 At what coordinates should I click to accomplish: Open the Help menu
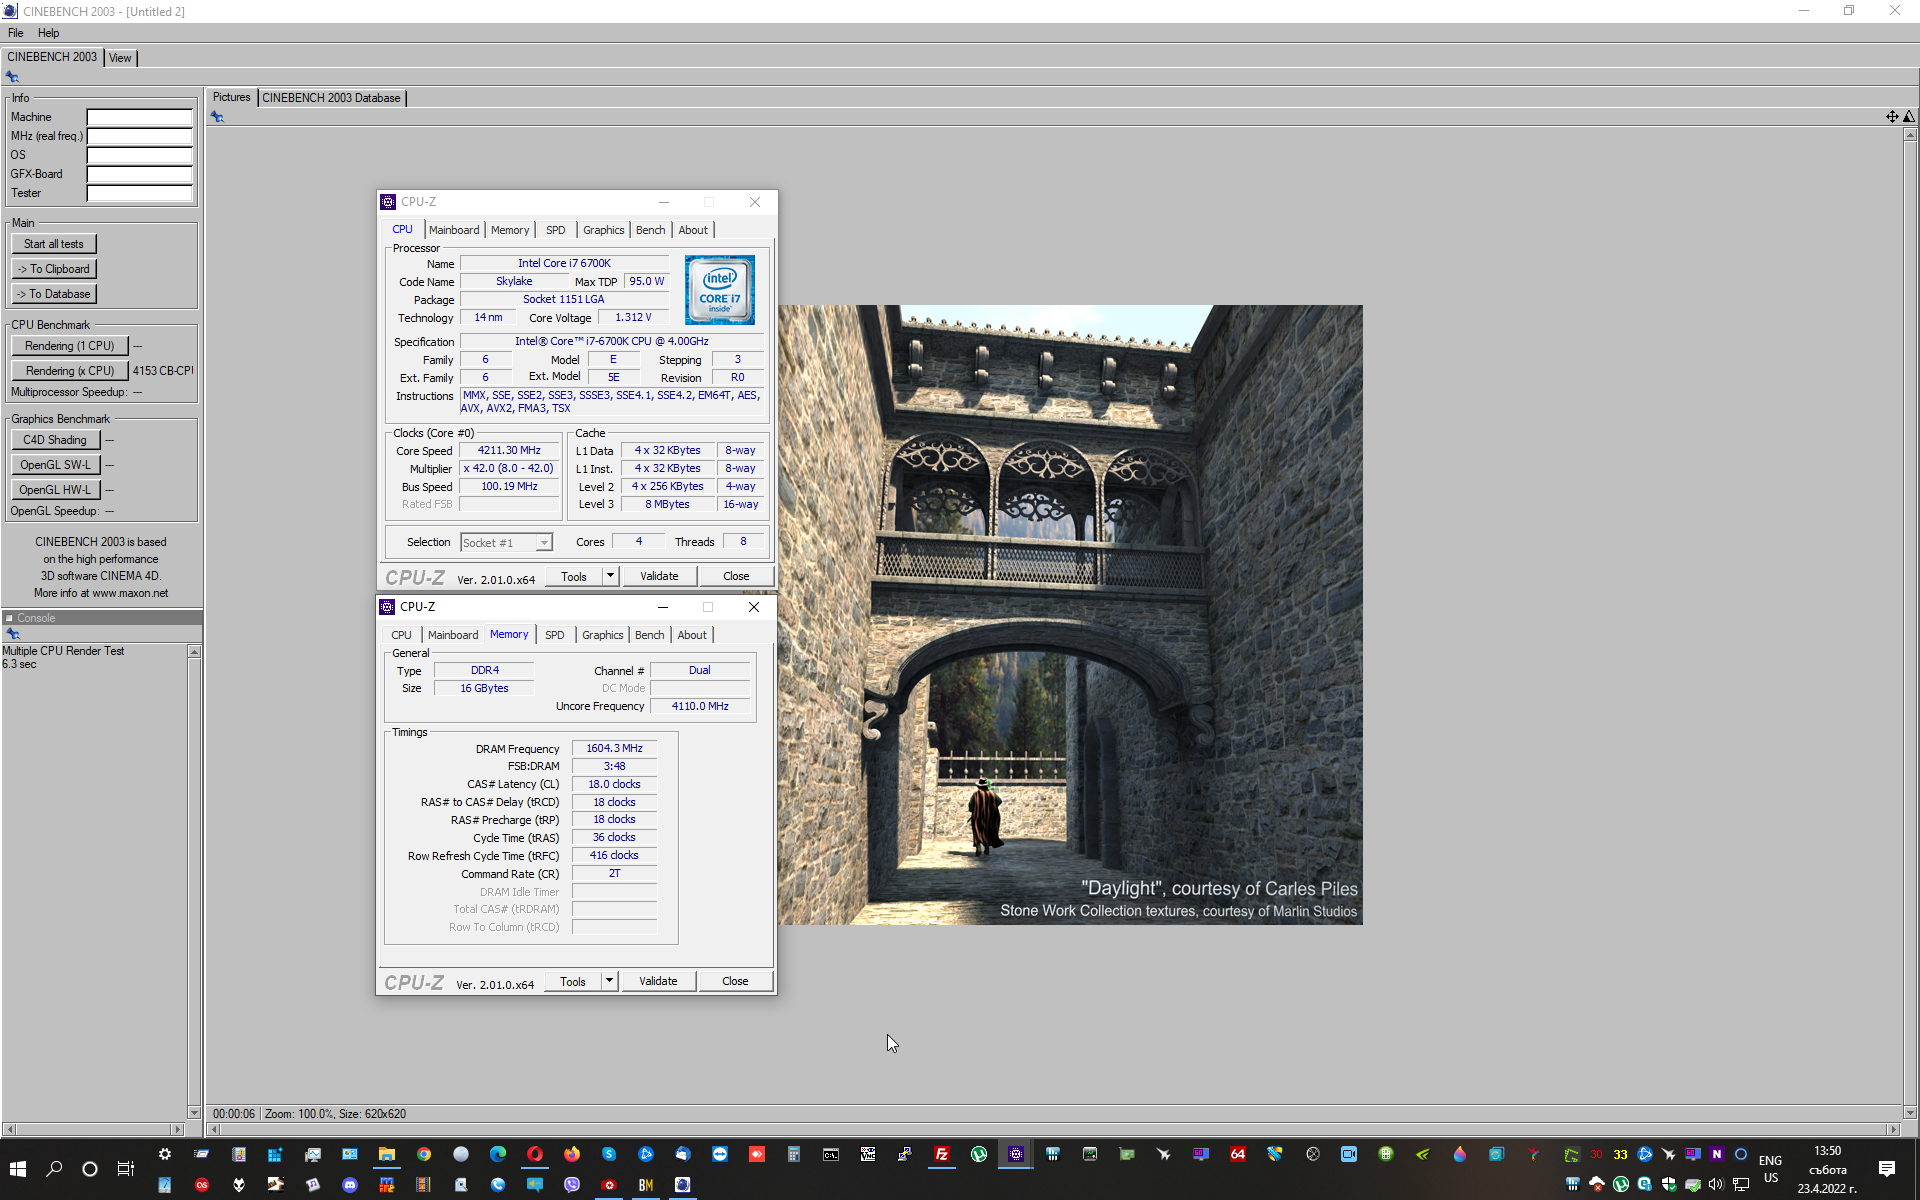coord(48,33)
